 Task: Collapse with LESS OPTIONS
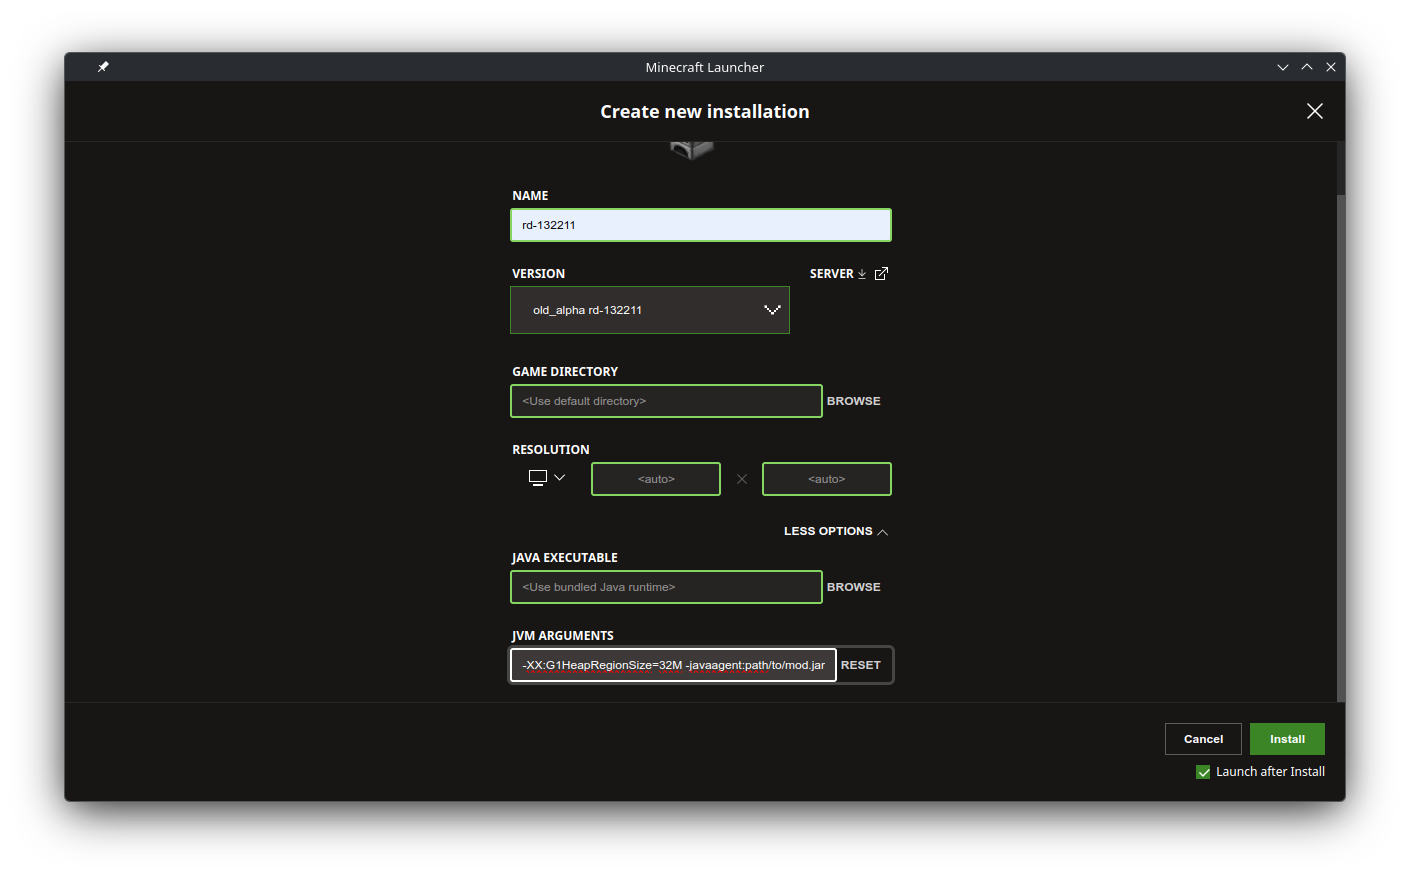836,531
